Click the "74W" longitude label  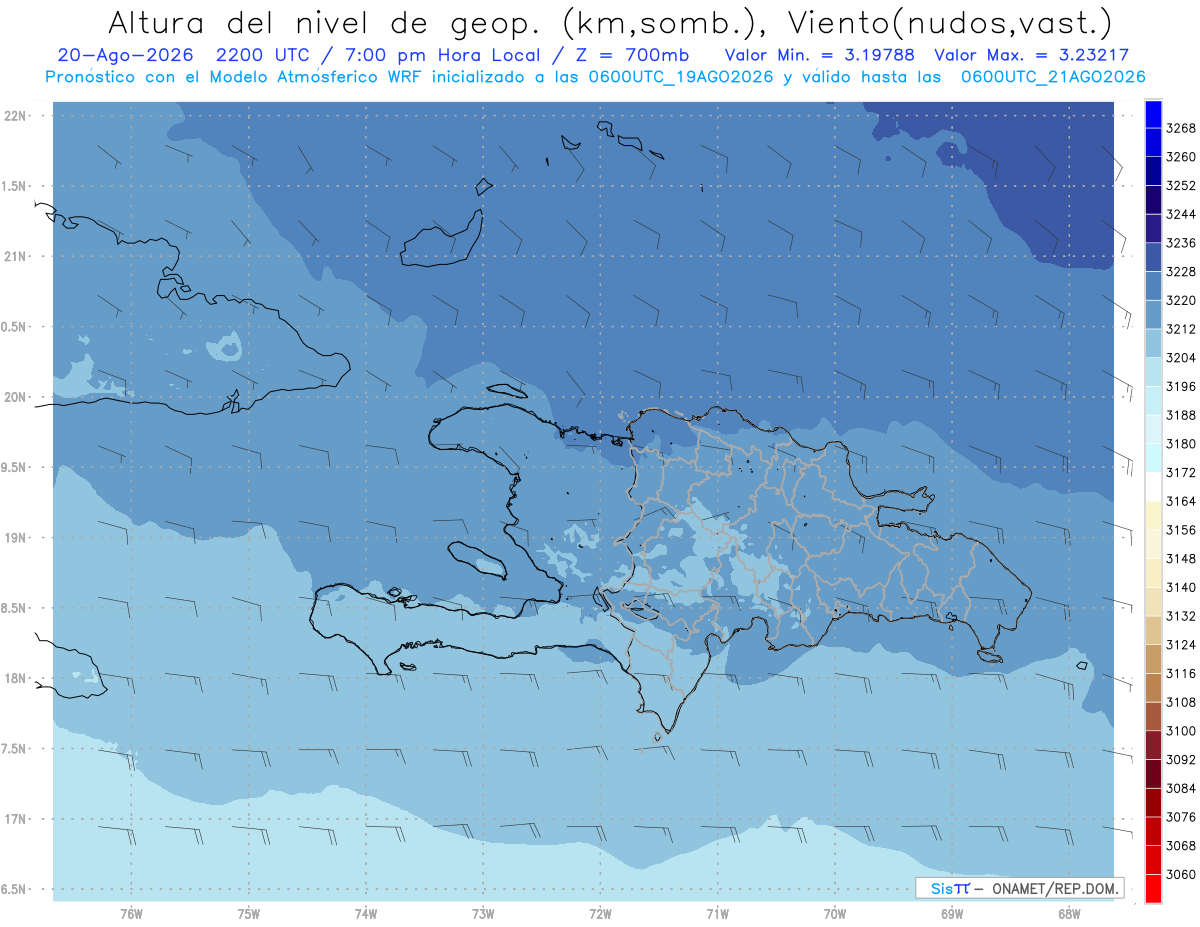pyautogui.click(x=366, y=914)
